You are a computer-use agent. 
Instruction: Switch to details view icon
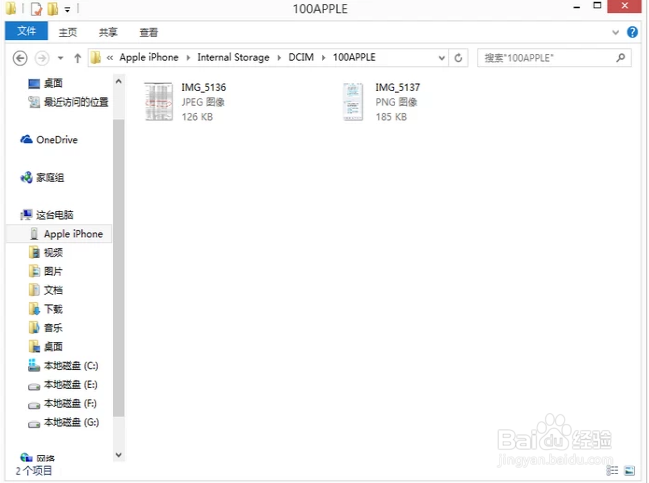[612, 470]
